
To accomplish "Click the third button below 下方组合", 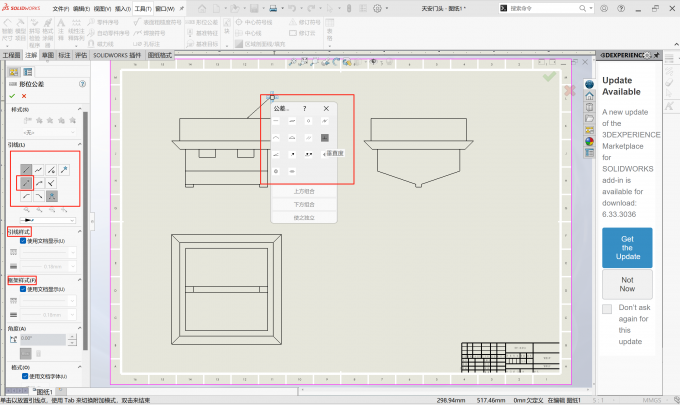I will tap(304, 218).
